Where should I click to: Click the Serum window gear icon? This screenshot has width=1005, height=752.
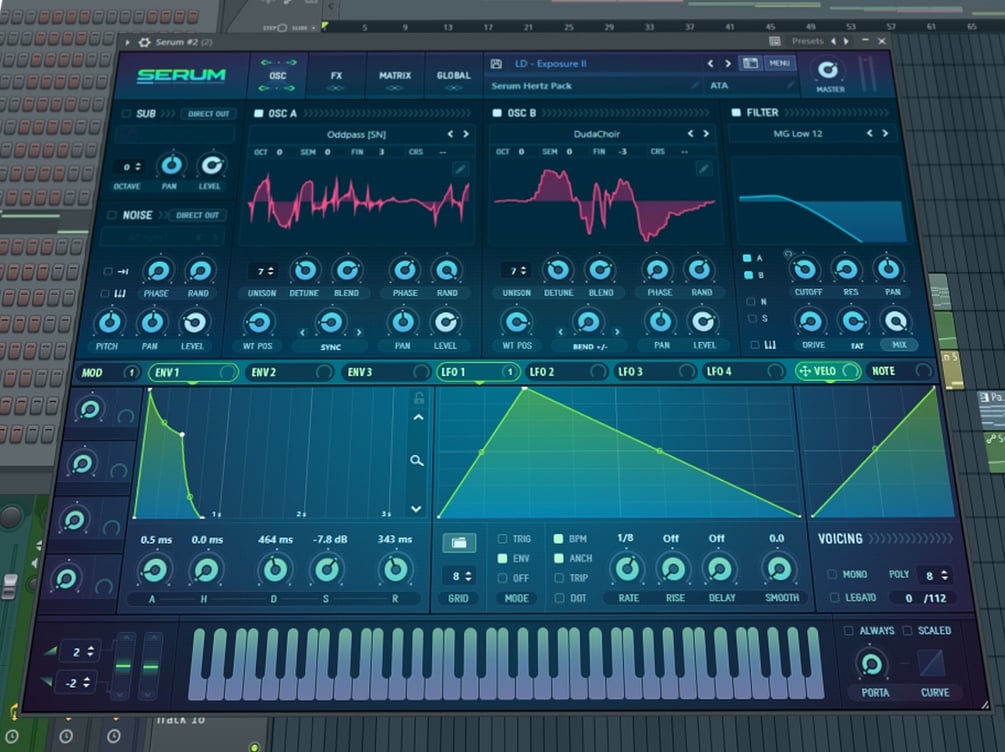click(x=144, y=42)
